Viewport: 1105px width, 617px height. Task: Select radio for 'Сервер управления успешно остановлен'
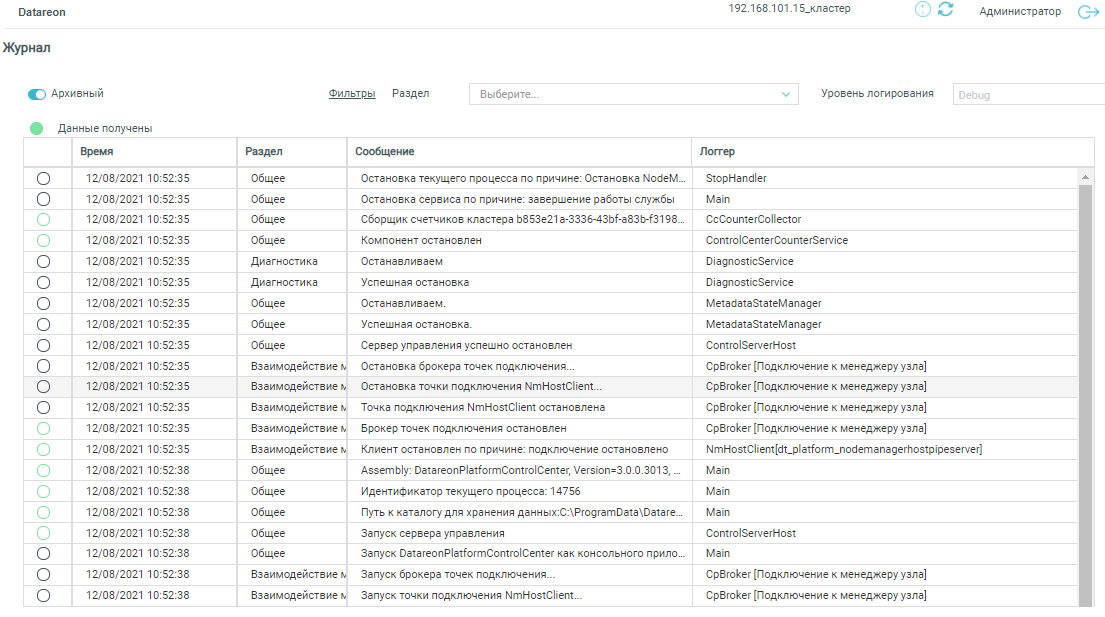(x=43, y=345)
